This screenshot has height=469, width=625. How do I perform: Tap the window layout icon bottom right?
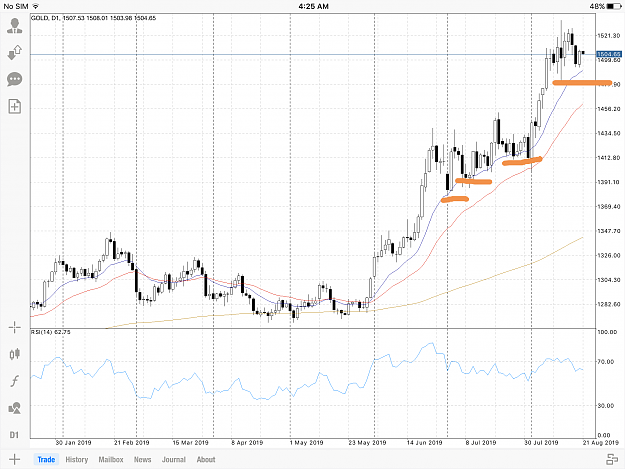pos(611,459)
